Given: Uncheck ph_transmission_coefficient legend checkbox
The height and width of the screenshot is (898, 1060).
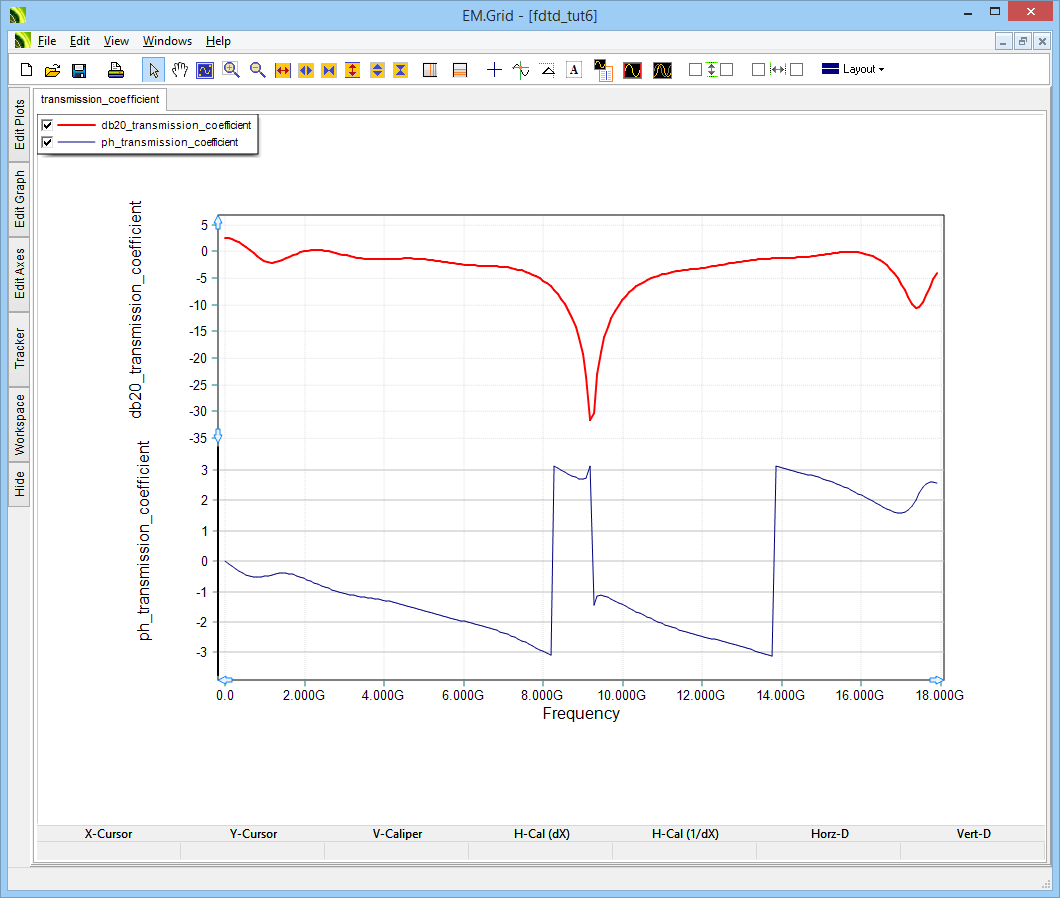Looking at the screenshot, I should pyautogui.click(x=47, y=142).
